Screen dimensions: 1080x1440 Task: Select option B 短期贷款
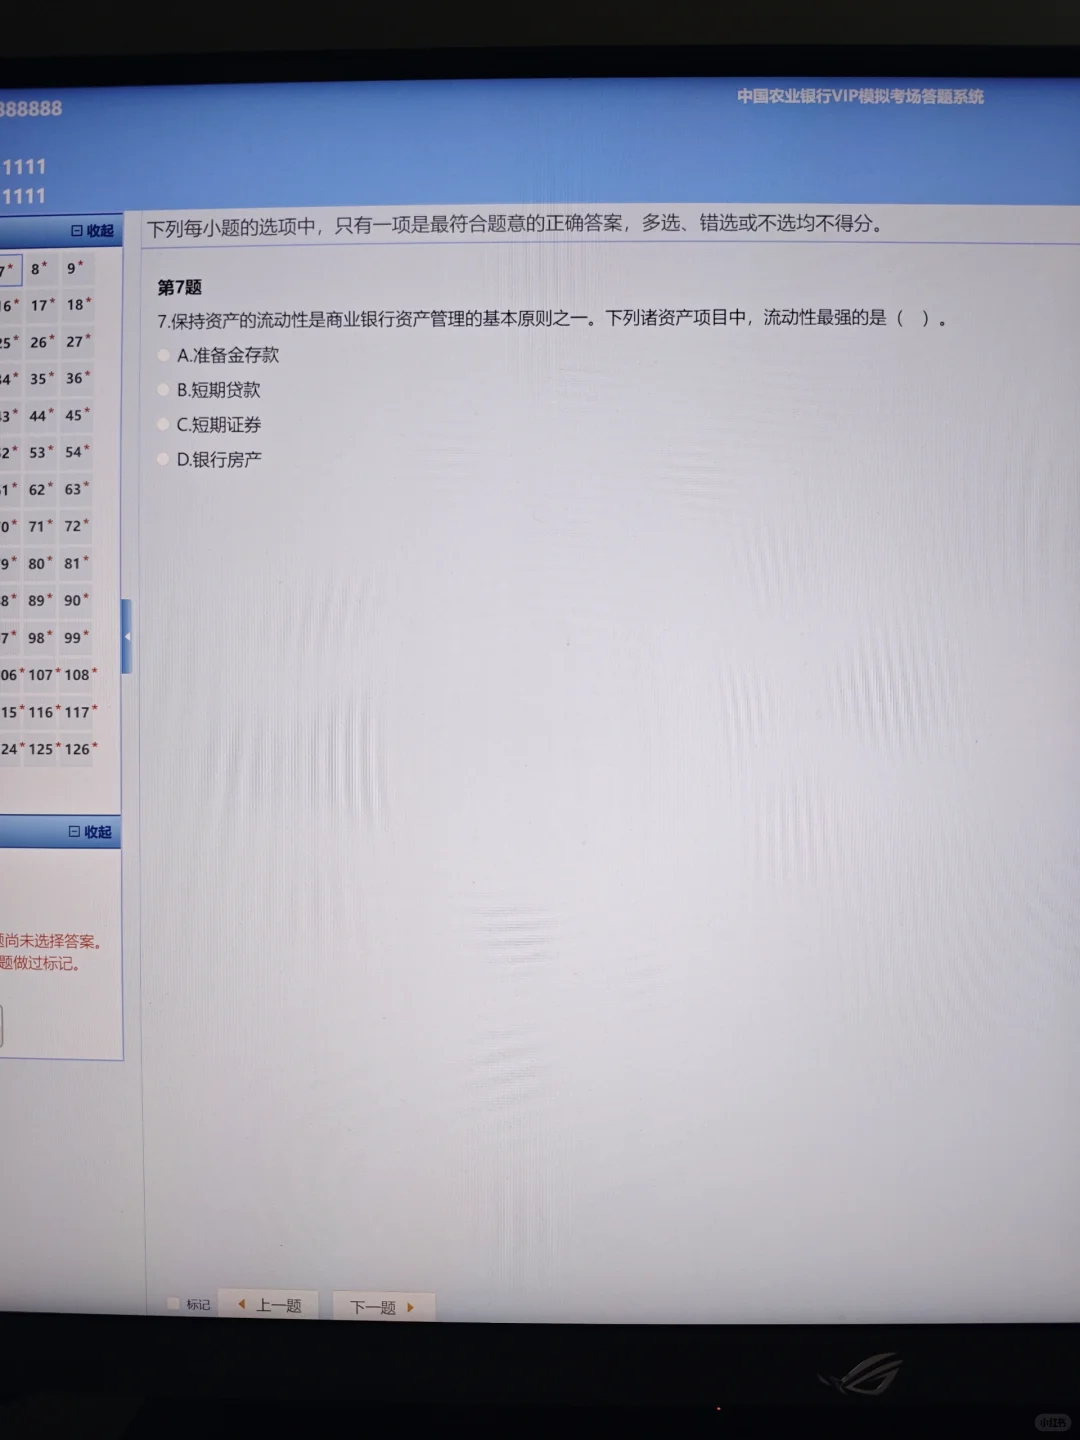tap(163, 389)
